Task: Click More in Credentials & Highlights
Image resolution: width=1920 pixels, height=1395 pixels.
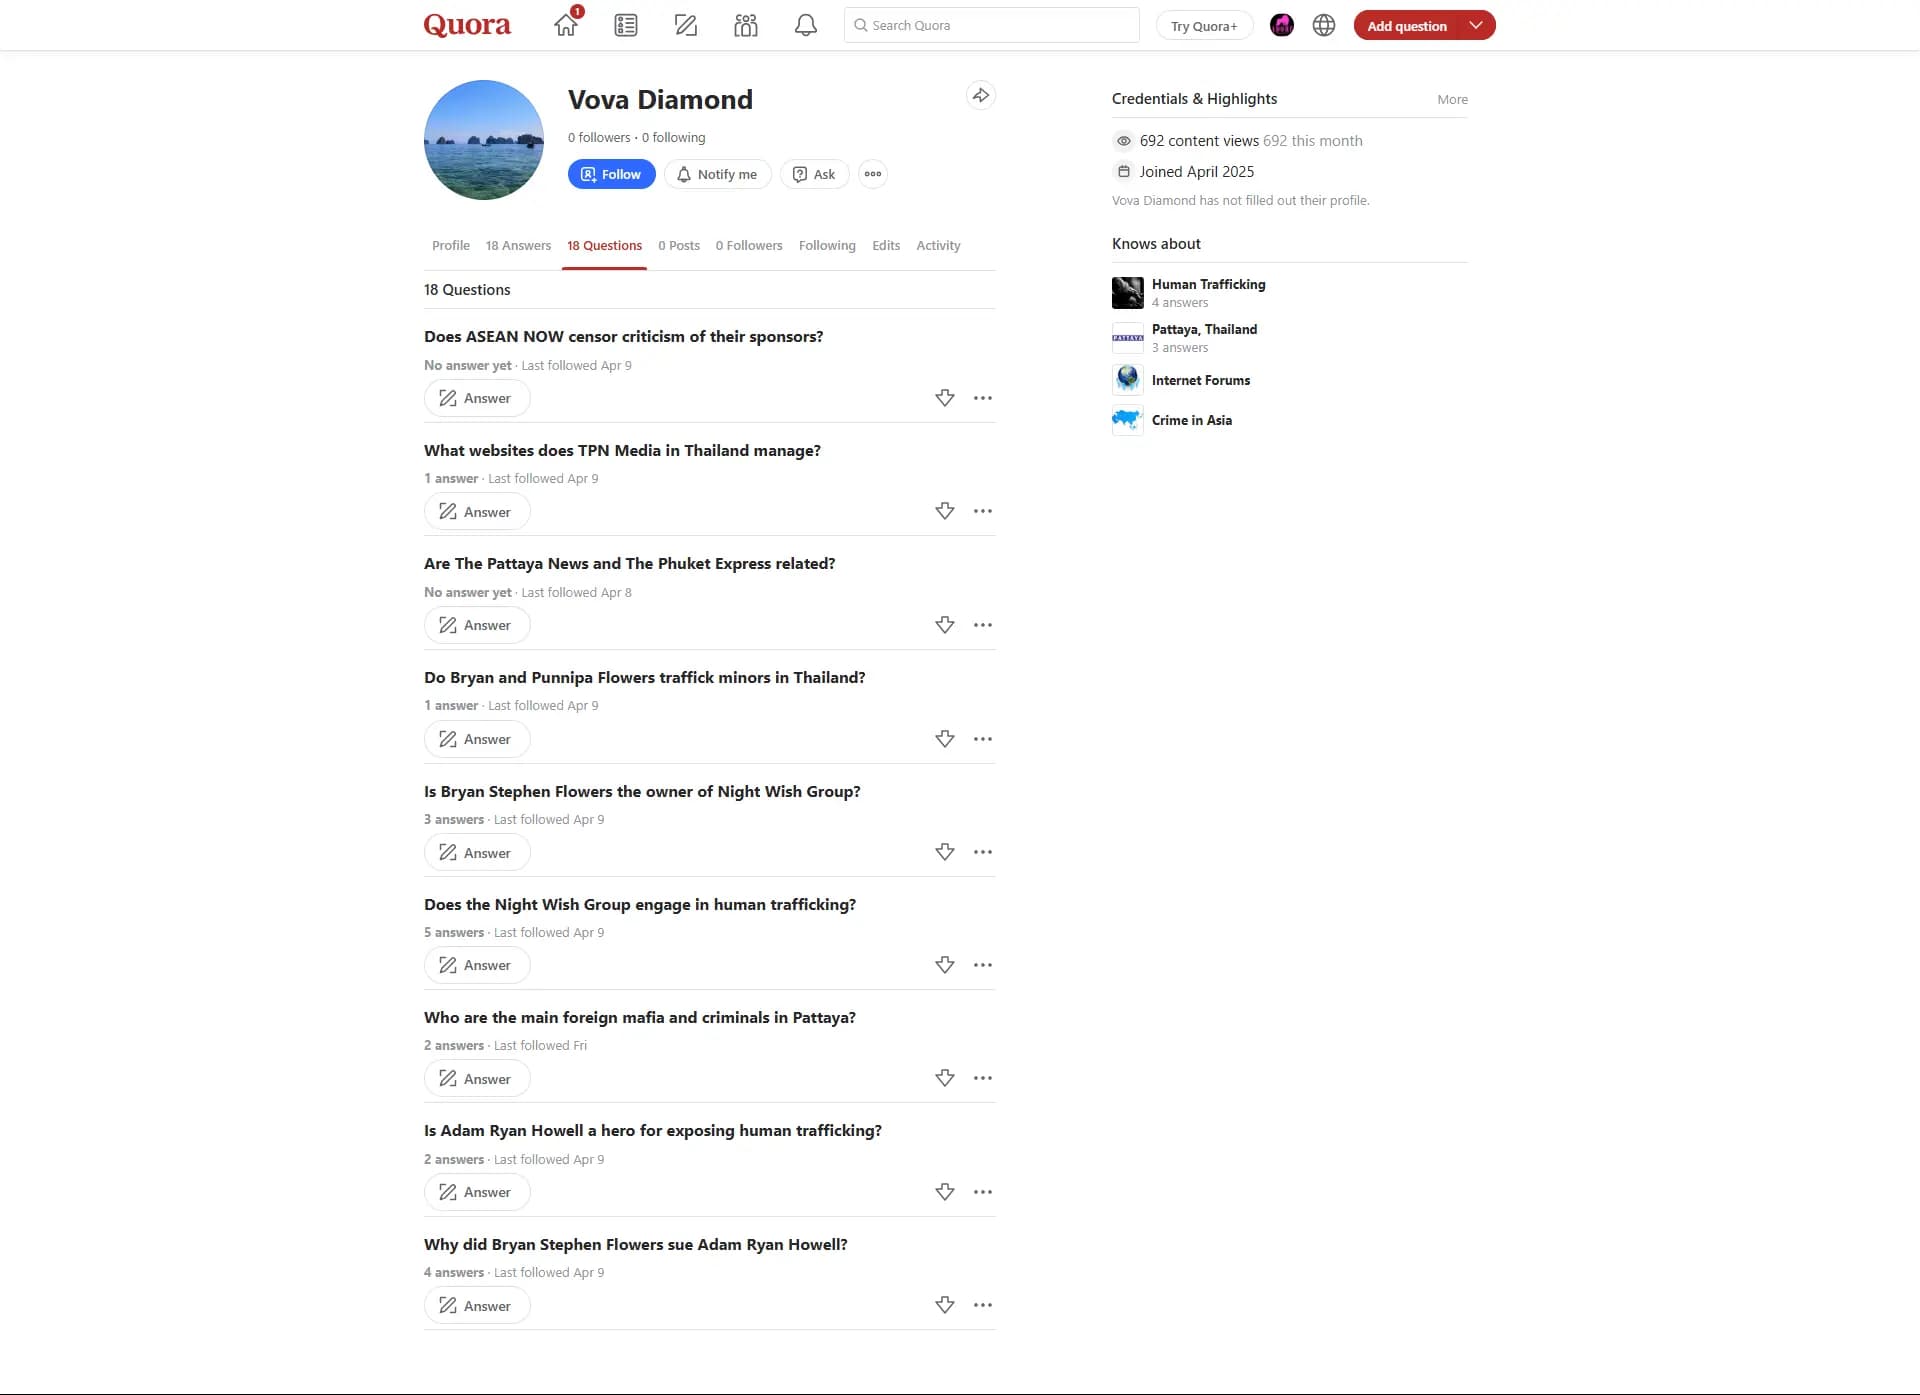Action: (x=1452, y=99)
